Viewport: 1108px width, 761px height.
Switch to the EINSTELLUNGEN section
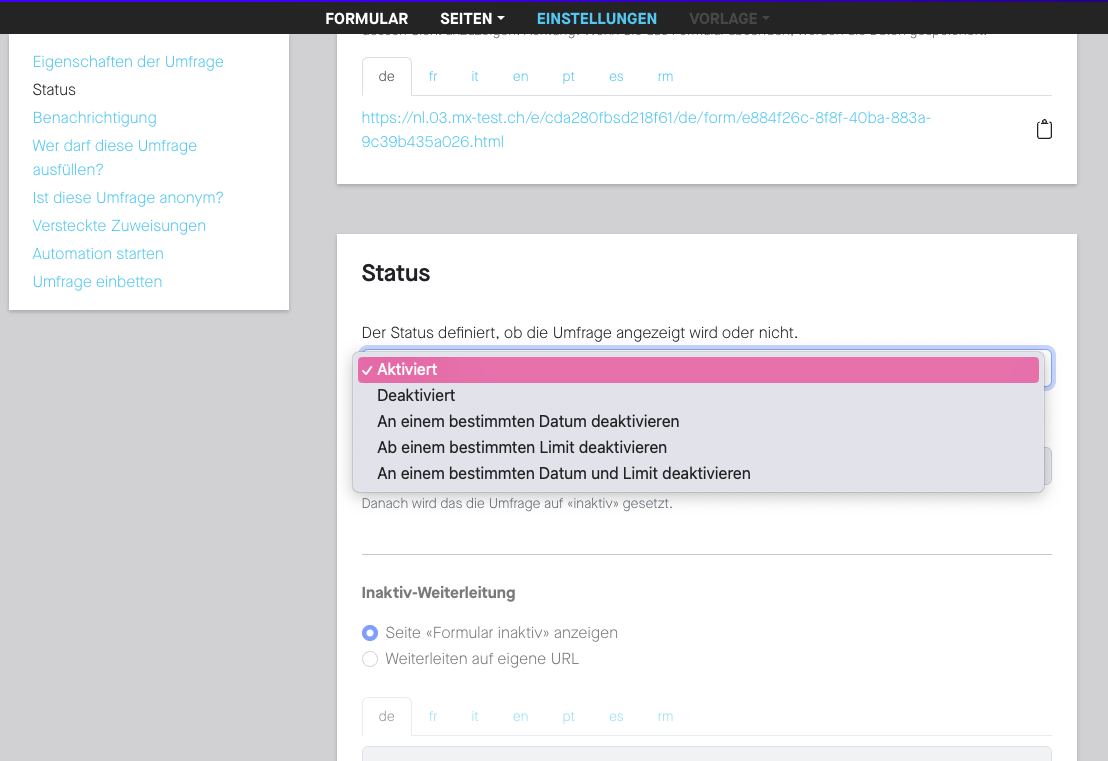[597, 18]
